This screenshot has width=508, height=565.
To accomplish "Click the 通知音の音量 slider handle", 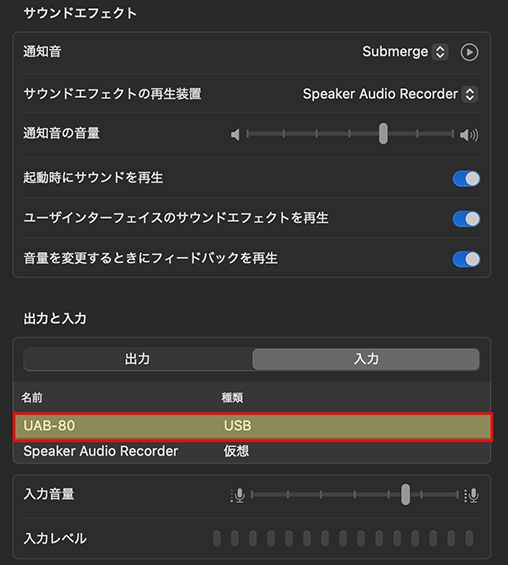I will 383,134.
